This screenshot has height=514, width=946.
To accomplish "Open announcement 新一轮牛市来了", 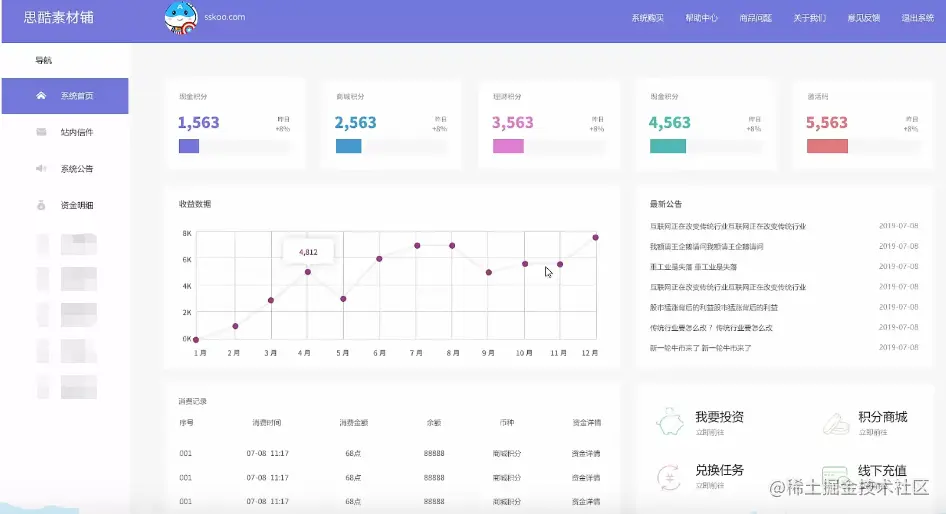I will click(x=700, y=348).
